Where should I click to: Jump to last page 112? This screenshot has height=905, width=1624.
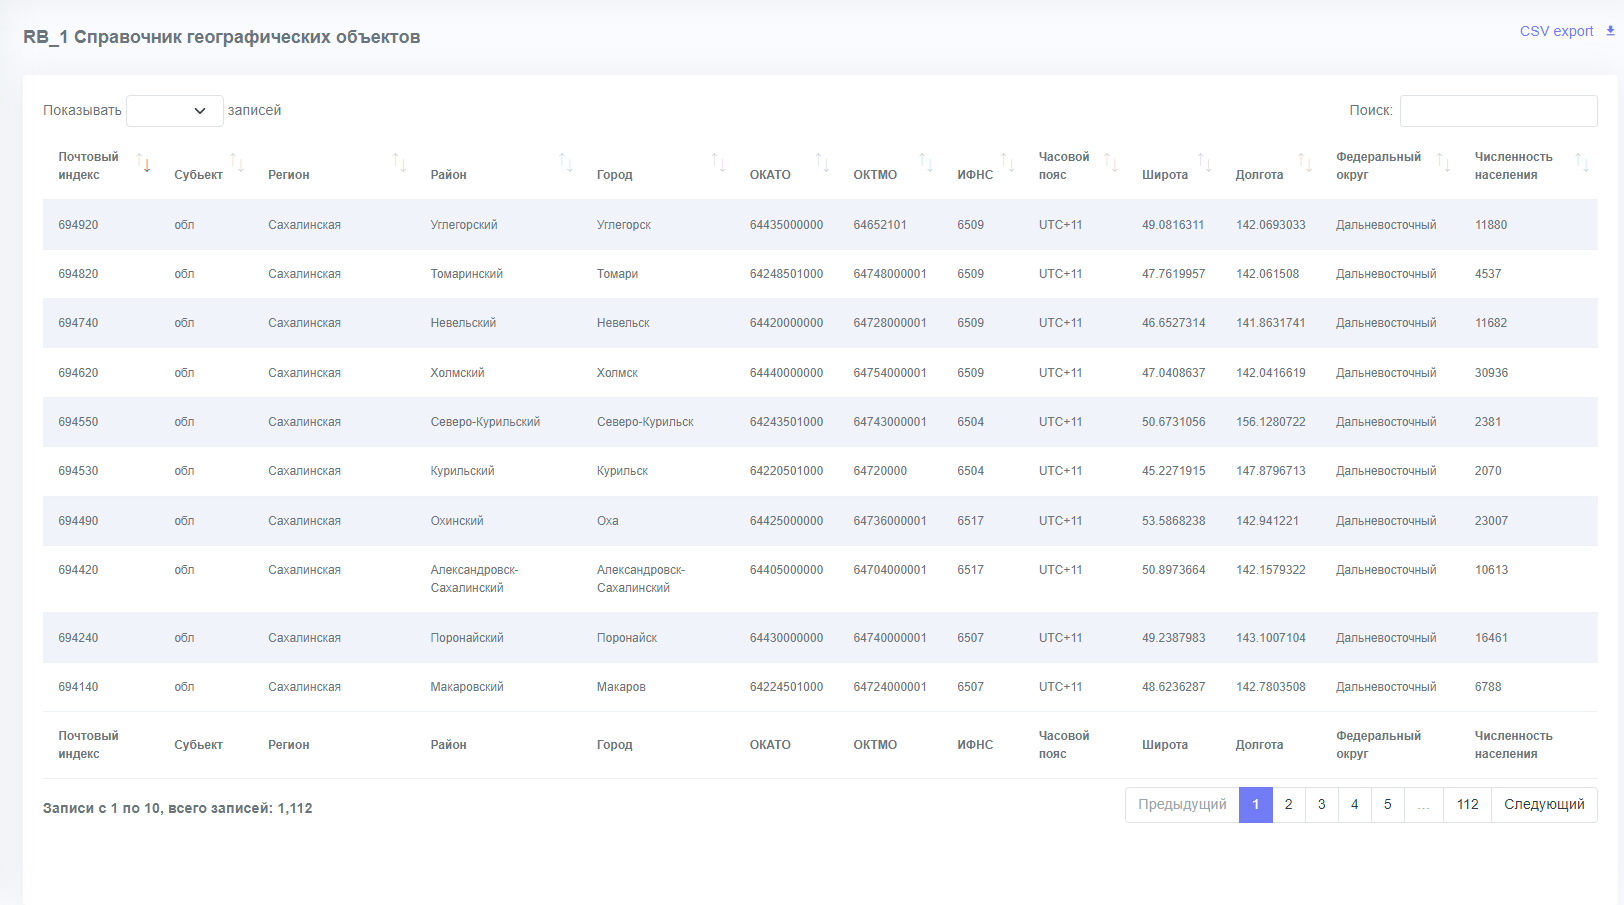[x=1467, y=805]
